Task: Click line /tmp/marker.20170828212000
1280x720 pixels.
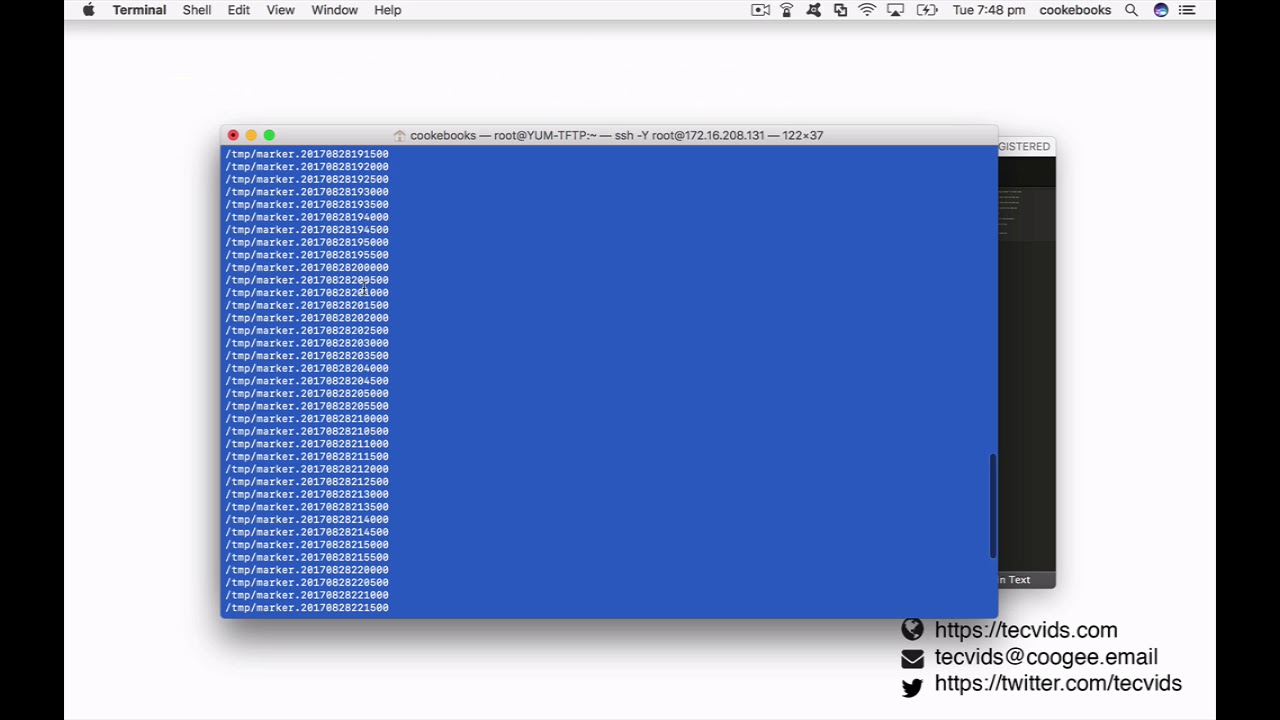Action: [307, 469]
